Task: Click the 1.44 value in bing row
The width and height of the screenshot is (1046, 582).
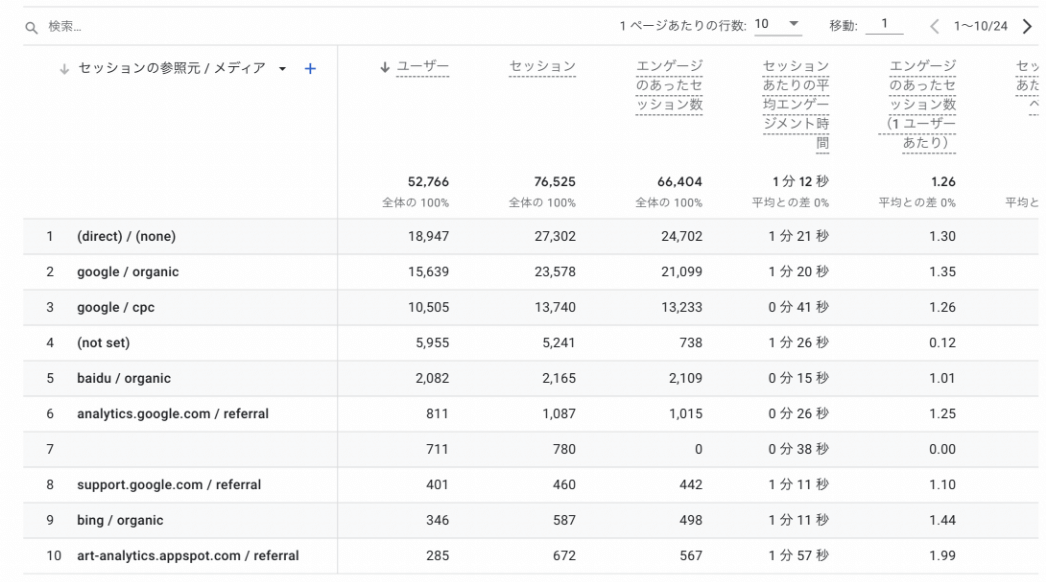Action: coord(943,520)
